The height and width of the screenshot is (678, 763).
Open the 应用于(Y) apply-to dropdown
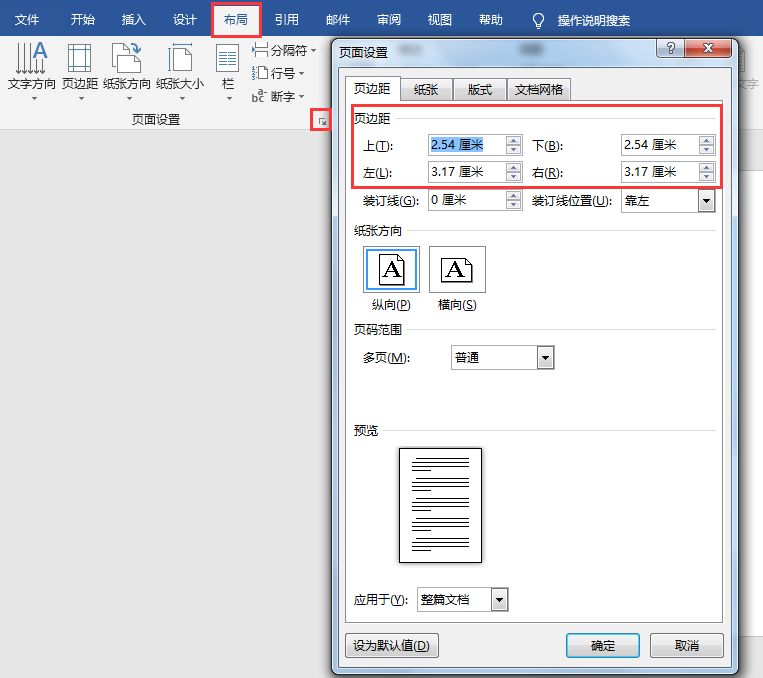(499, 600)
